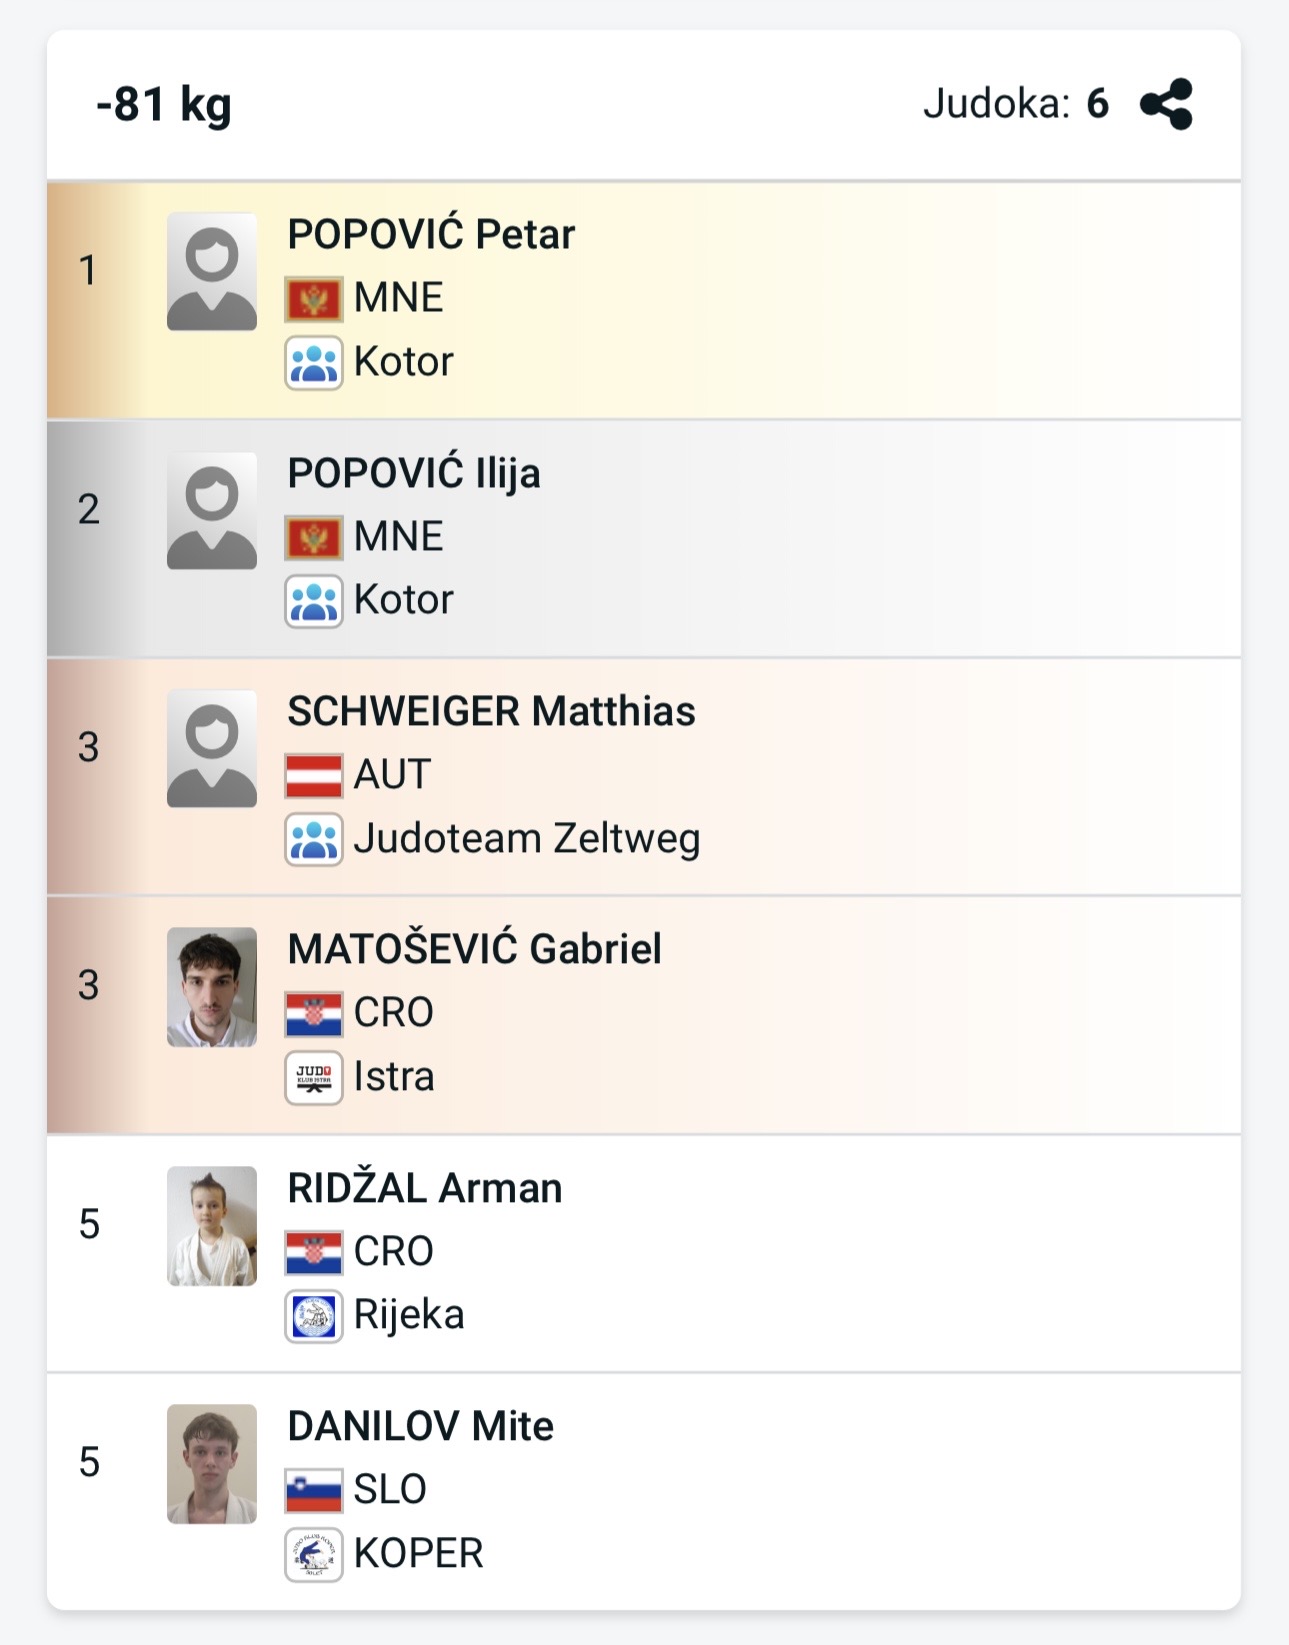Click RIDŽAL Arman's profile photo
The image size is (1289, 1645).
(x=212, y=1225)
